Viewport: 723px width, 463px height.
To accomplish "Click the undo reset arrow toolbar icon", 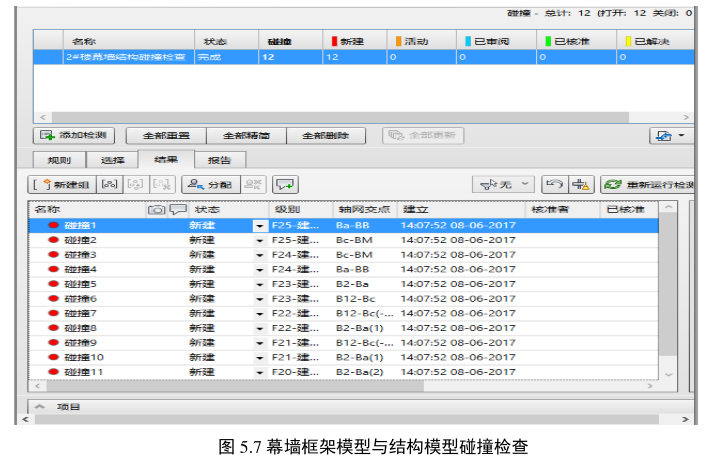I will coord(554,184).
